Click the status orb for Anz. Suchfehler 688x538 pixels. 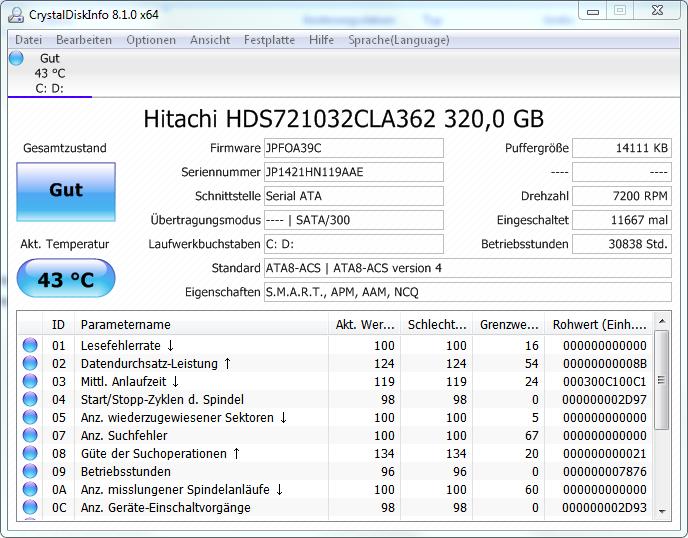pyautogui.click(x=30, y=435)
